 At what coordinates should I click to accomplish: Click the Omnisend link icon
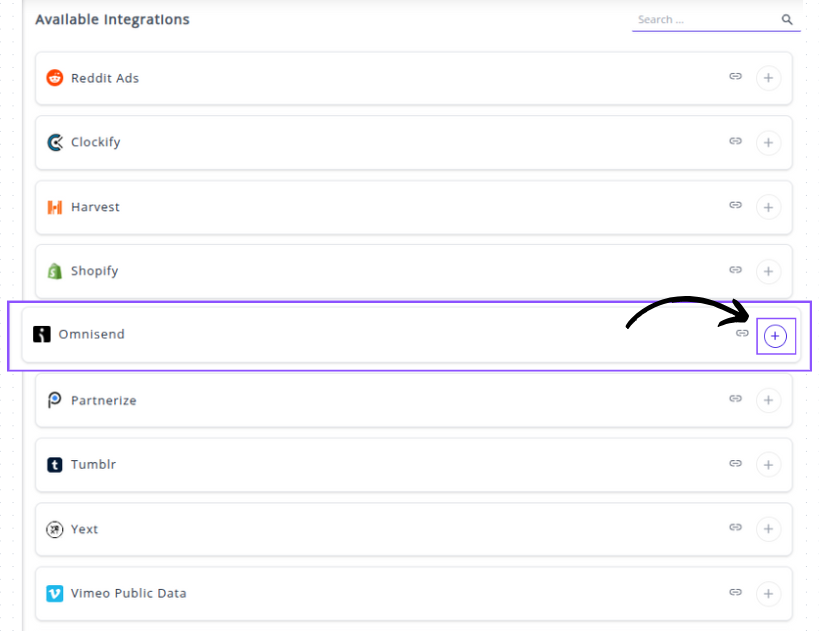(742, 334)
